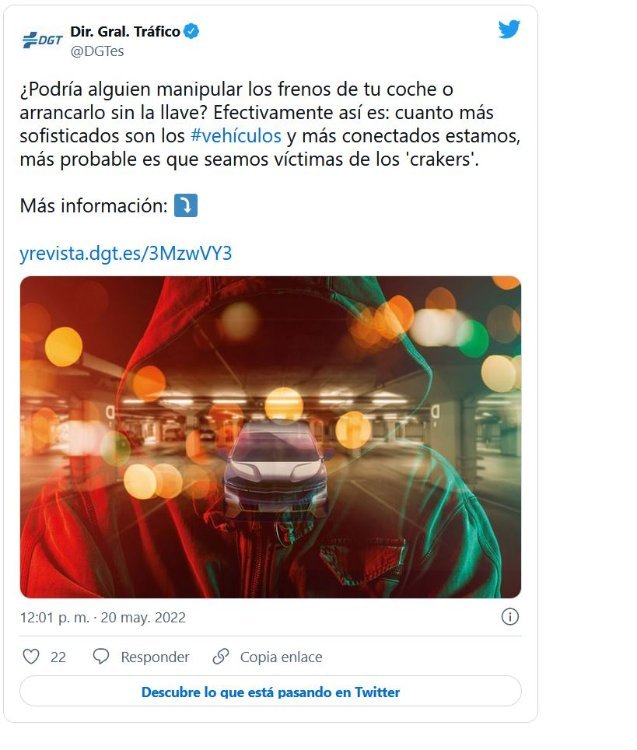637x750 pixels.
Task: Open the #vehículos hashtag
Action: [236, 136]
